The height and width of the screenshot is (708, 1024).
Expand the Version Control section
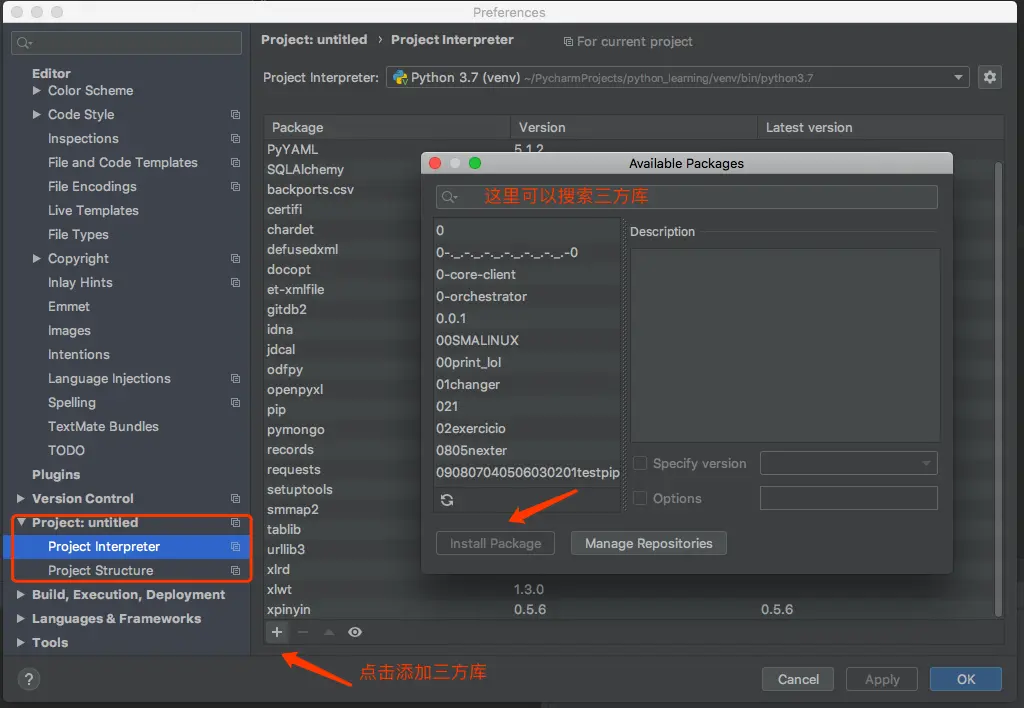click(21, 498)
